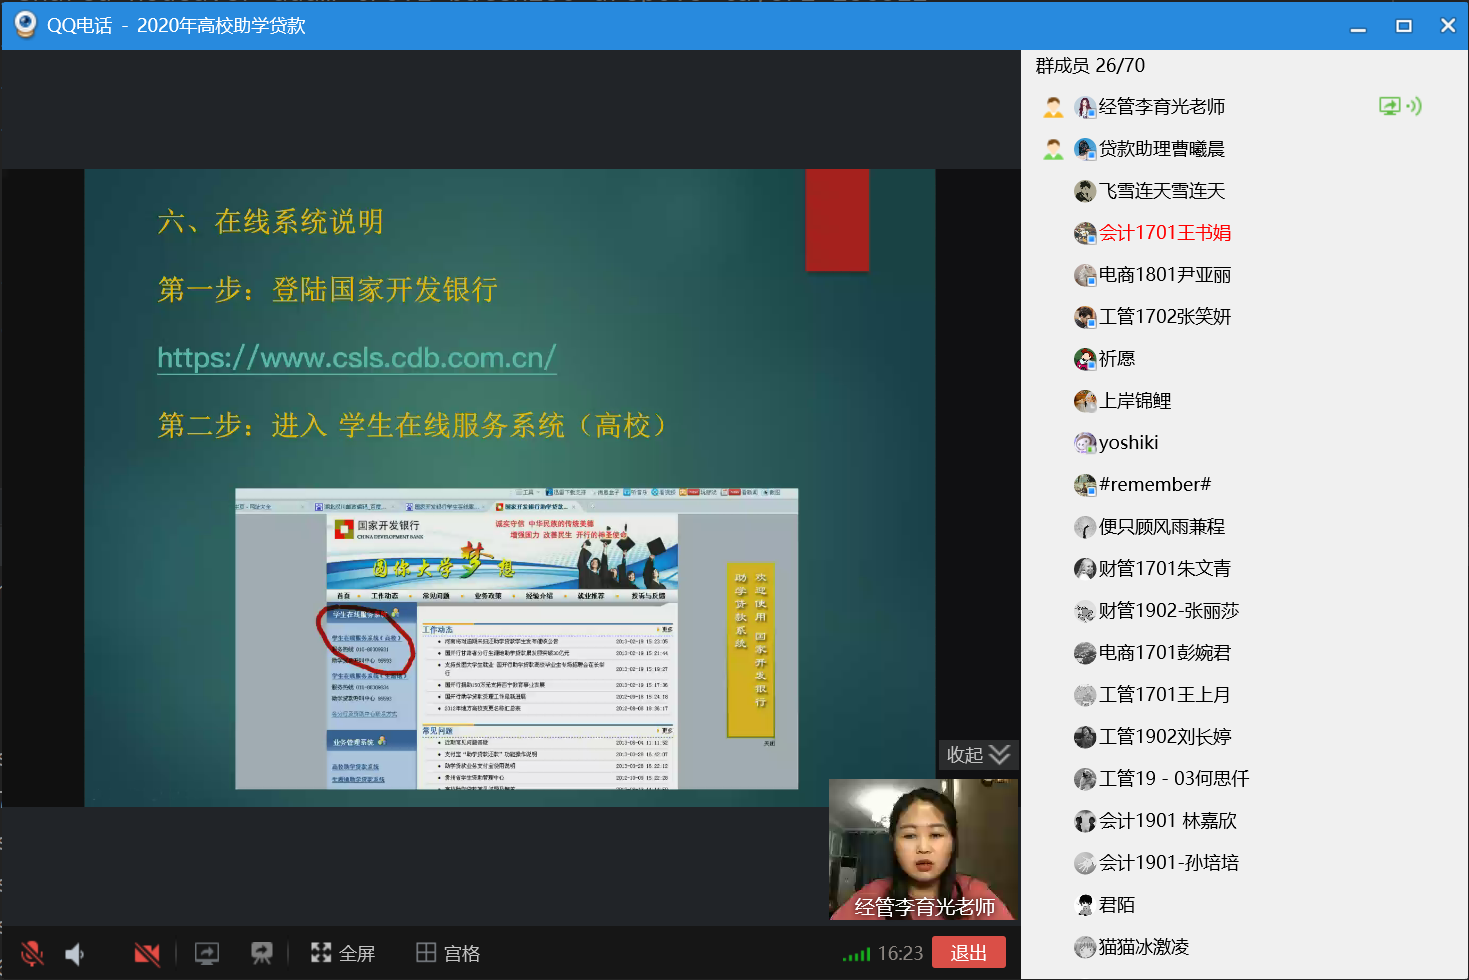
Task: Start screen sharing from the bottom toolbar
Action: coord(207,954)
